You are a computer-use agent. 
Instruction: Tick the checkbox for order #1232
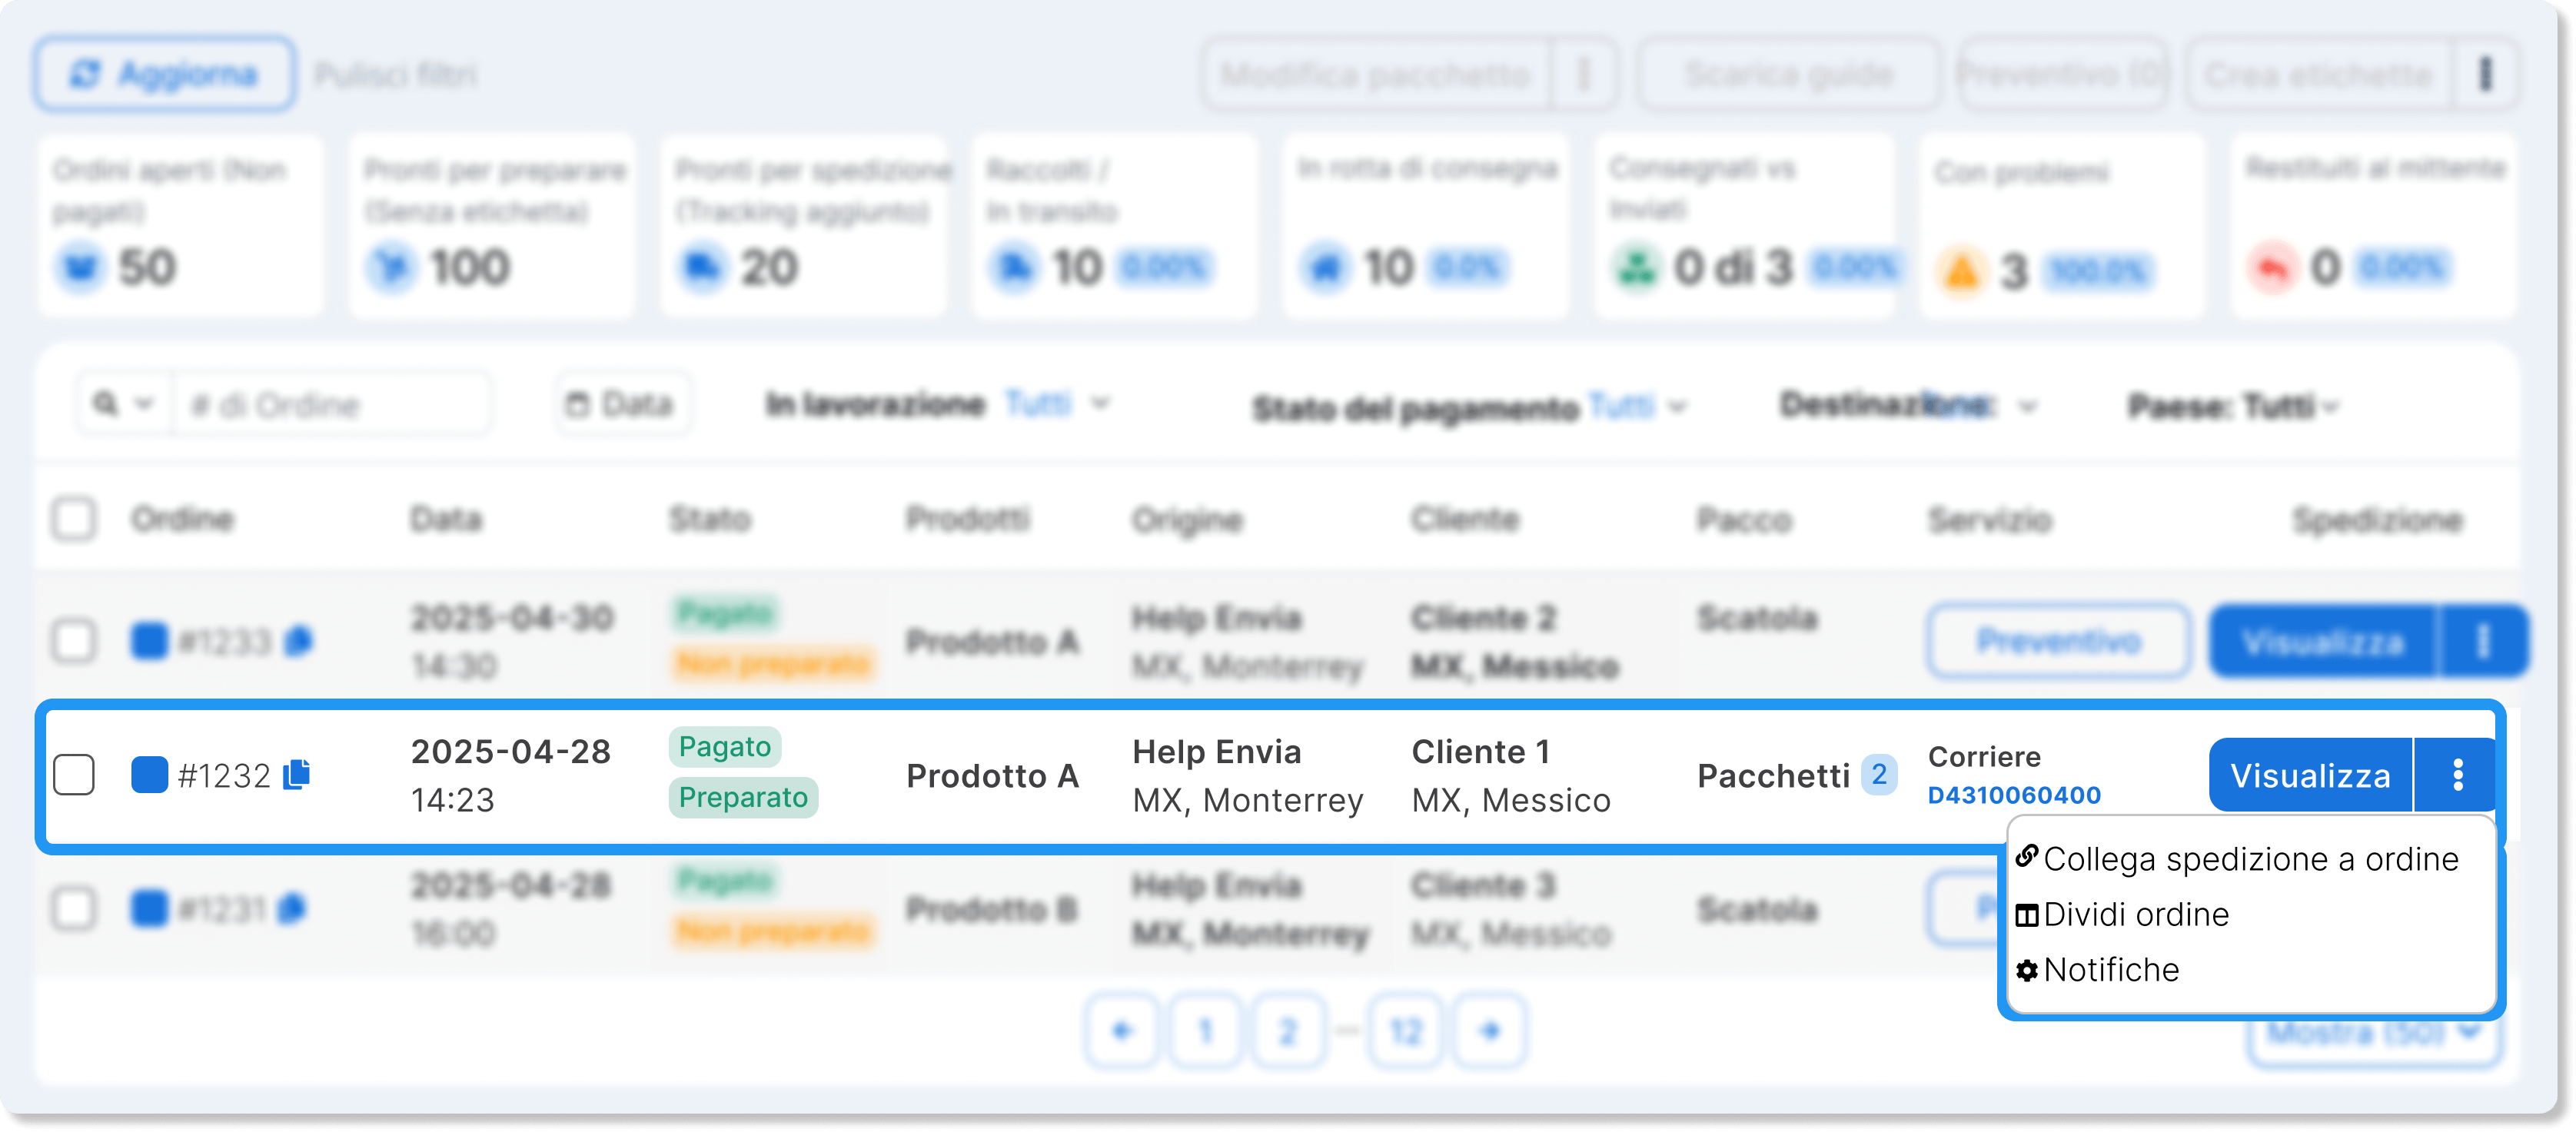point(74,775)
